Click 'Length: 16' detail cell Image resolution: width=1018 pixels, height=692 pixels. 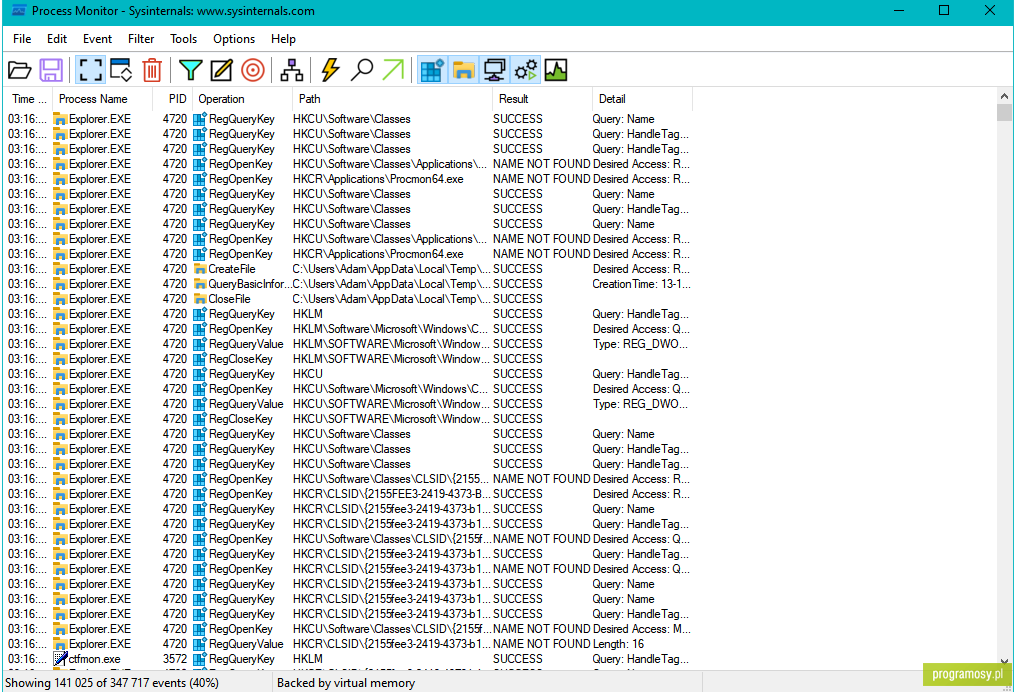[618, 644]
